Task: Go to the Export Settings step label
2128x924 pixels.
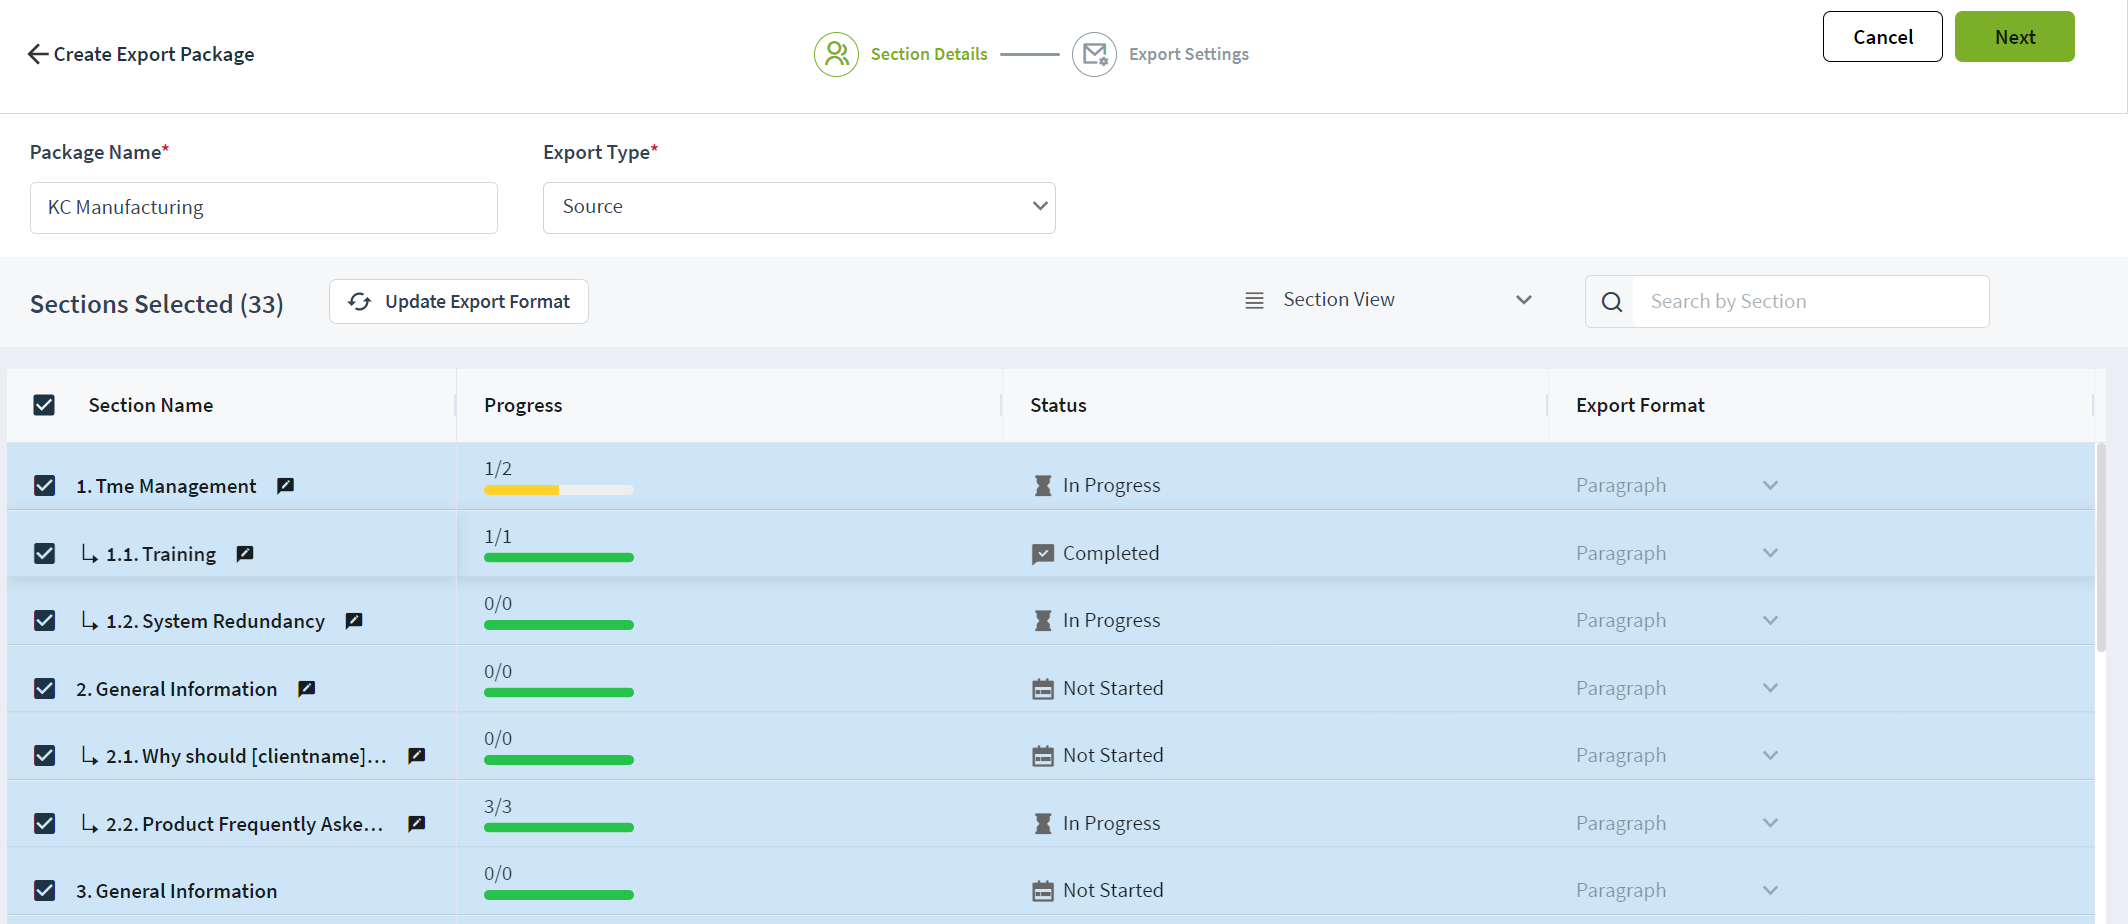Action: tap(1189, 54)
